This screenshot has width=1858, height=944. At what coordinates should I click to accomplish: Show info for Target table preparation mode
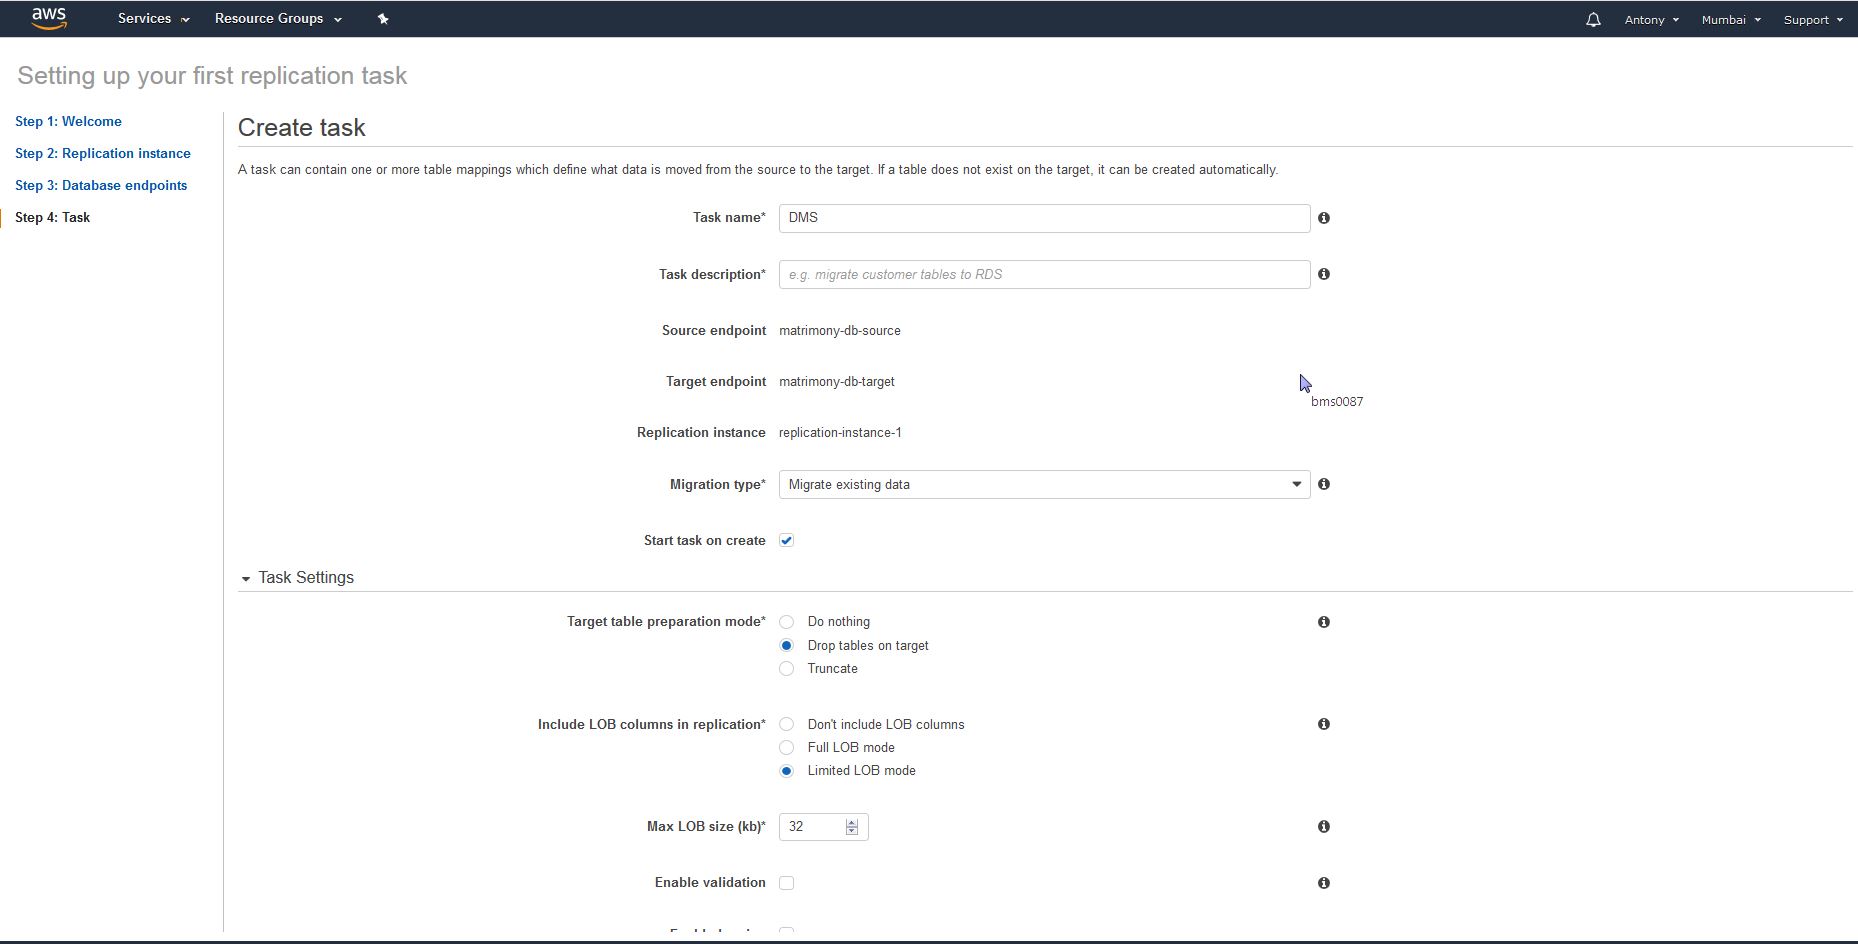coord(1323,622)
